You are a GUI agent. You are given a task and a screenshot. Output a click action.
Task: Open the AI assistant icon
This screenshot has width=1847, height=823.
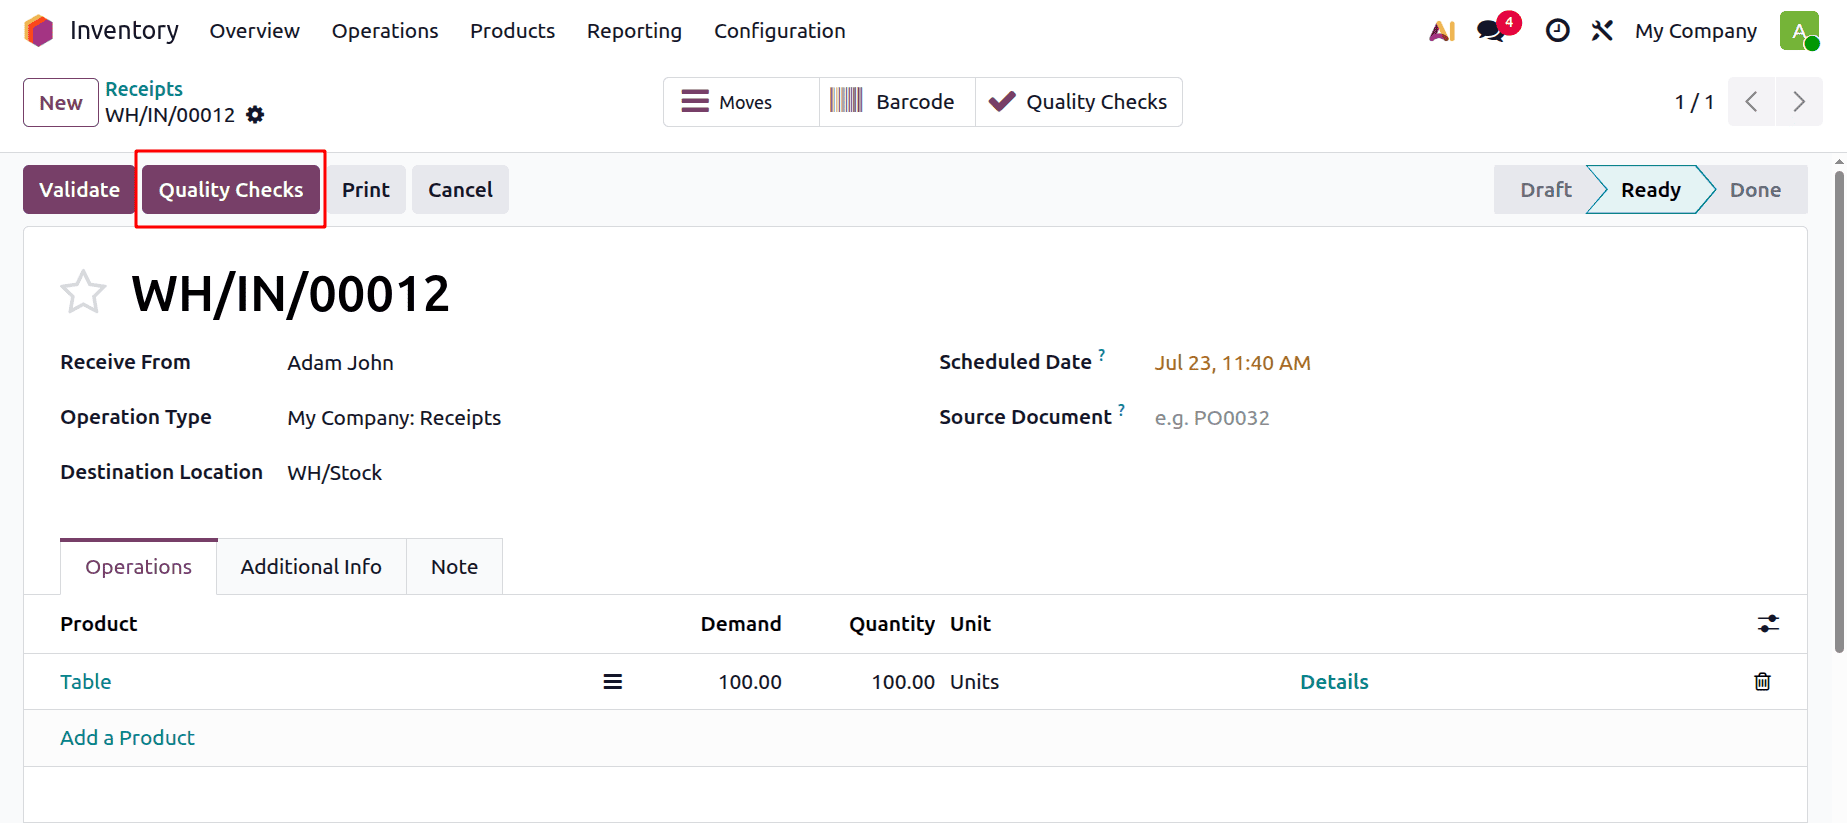(x=1442, y=31)
